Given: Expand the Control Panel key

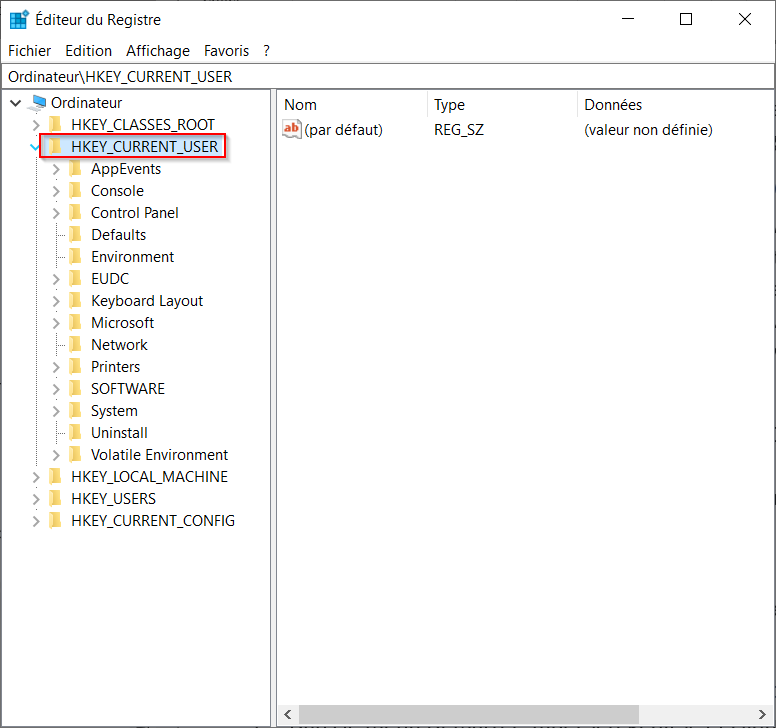Looking at the screenshot, I should click(x=56, y=213).
